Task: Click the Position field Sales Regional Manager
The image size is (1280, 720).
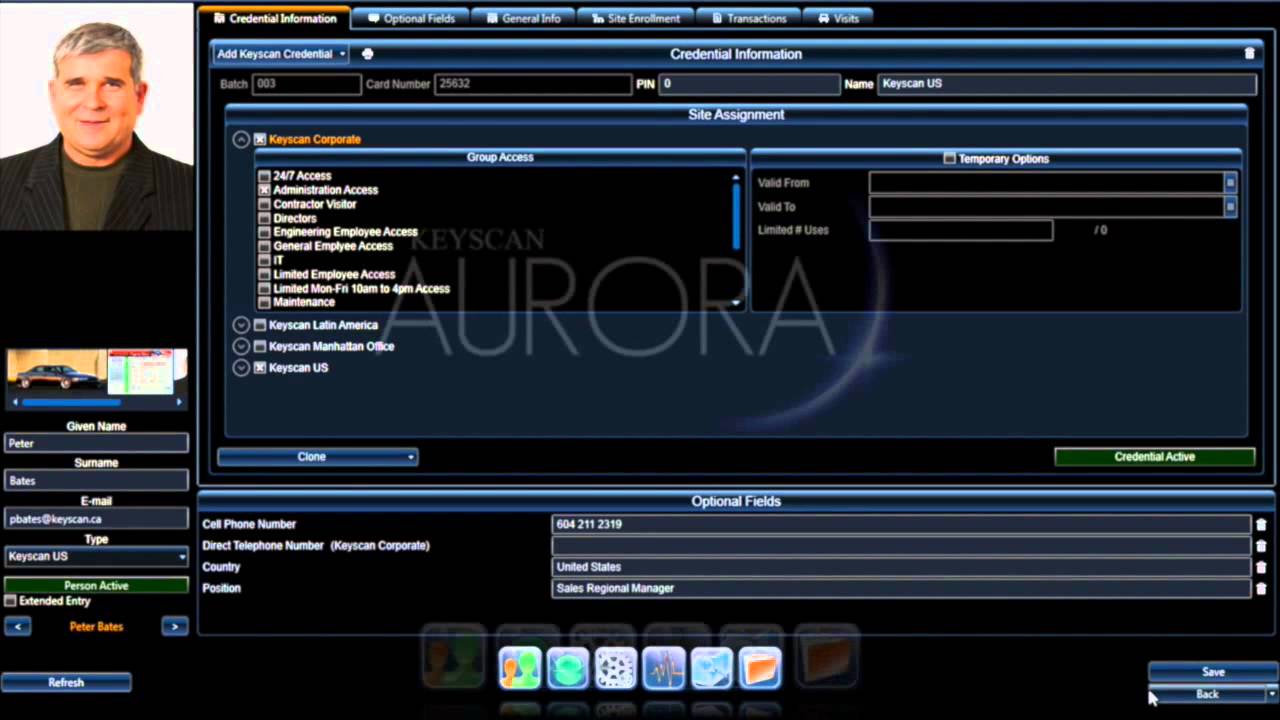Action: tap(902, 589)
